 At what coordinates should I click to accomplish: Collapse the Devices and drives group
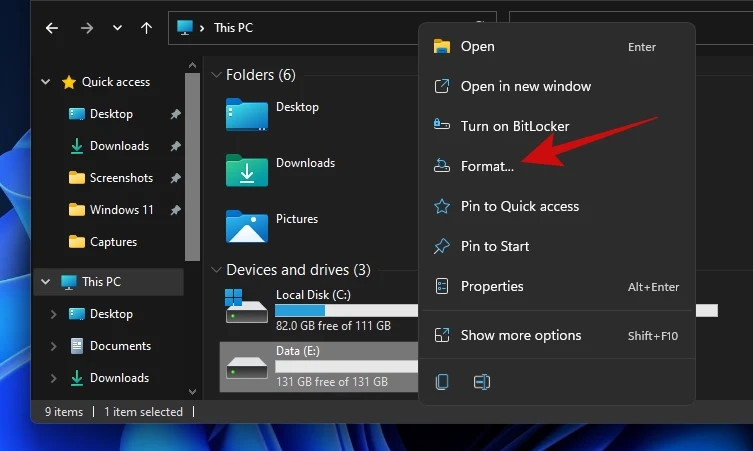[x=216, y=270]
